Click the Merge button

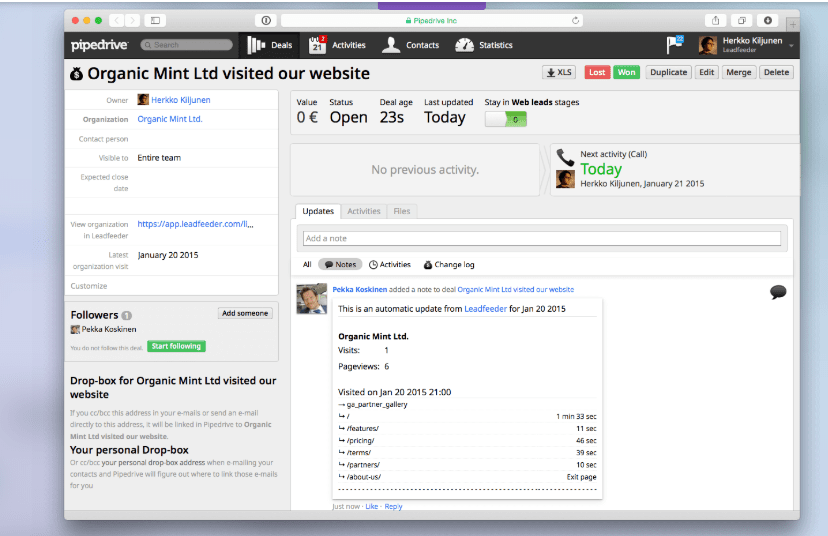tap(739, 72)
